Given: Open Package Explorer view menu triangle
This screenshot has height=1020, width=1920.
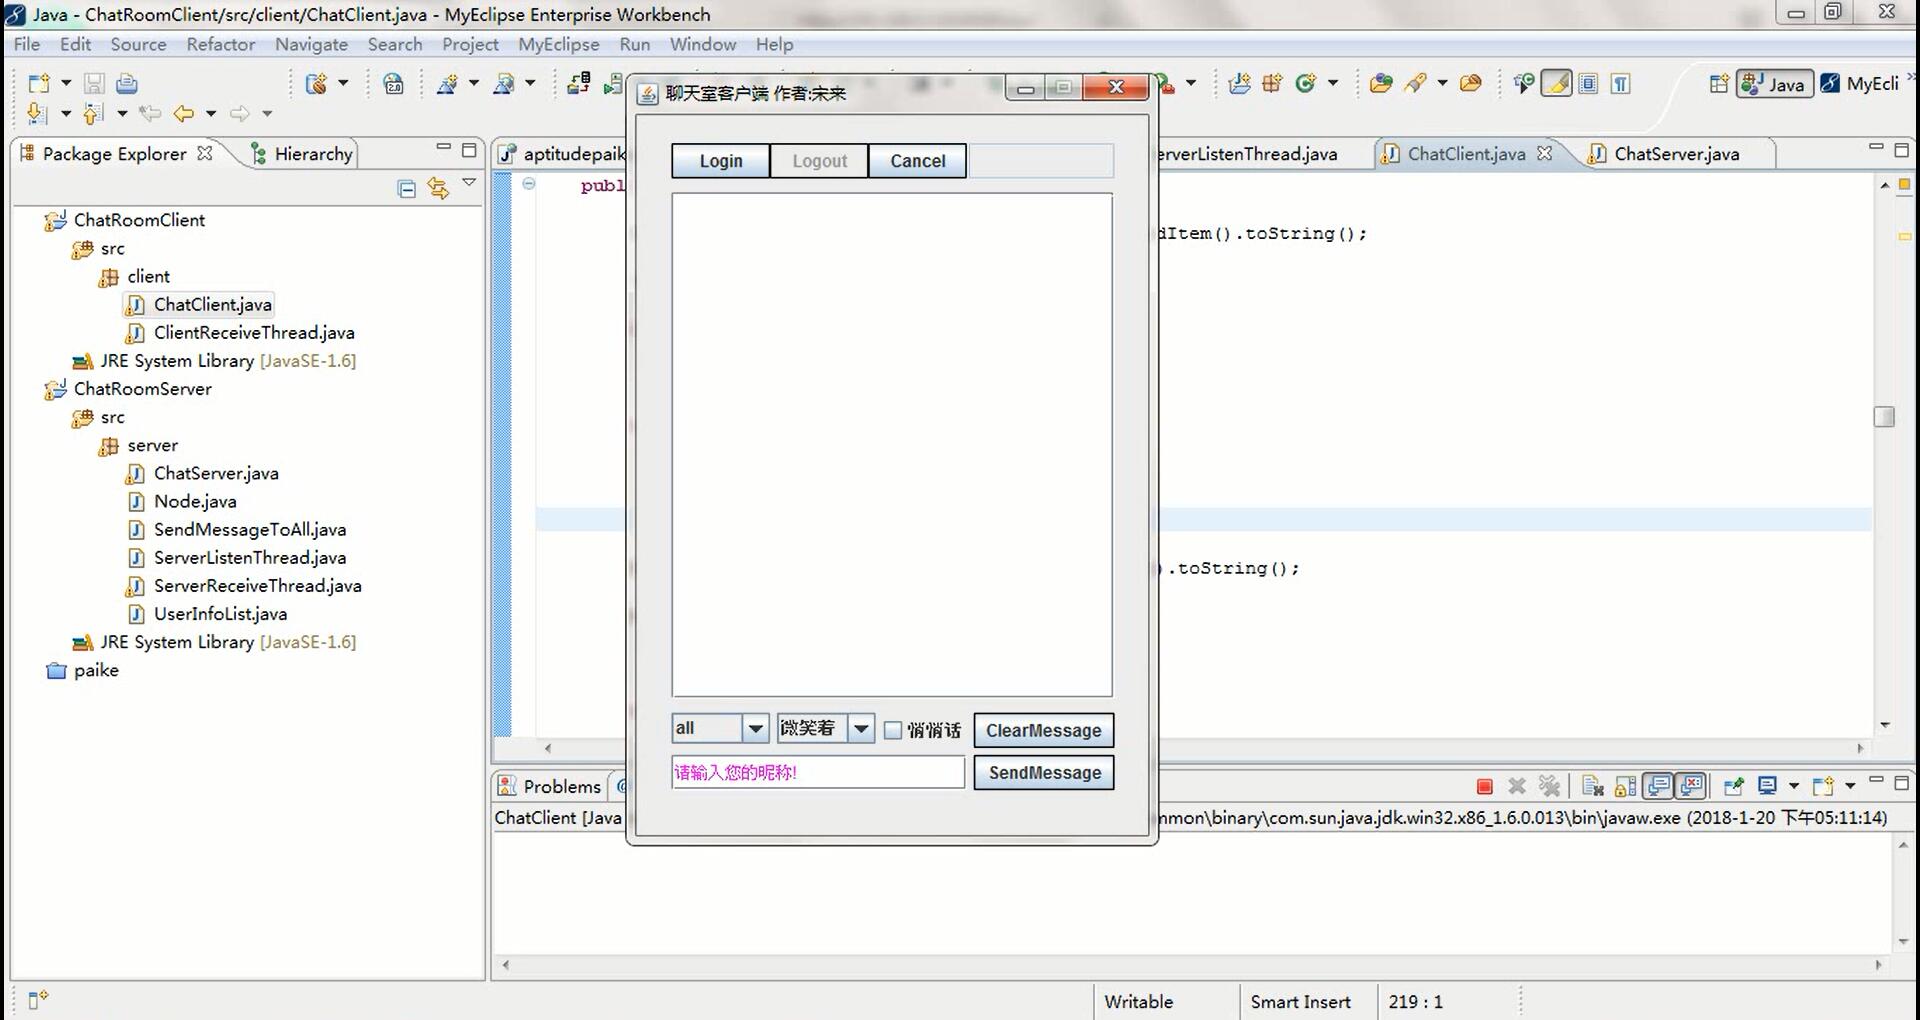Looking at the screenshot, I should tap(469, 182).
